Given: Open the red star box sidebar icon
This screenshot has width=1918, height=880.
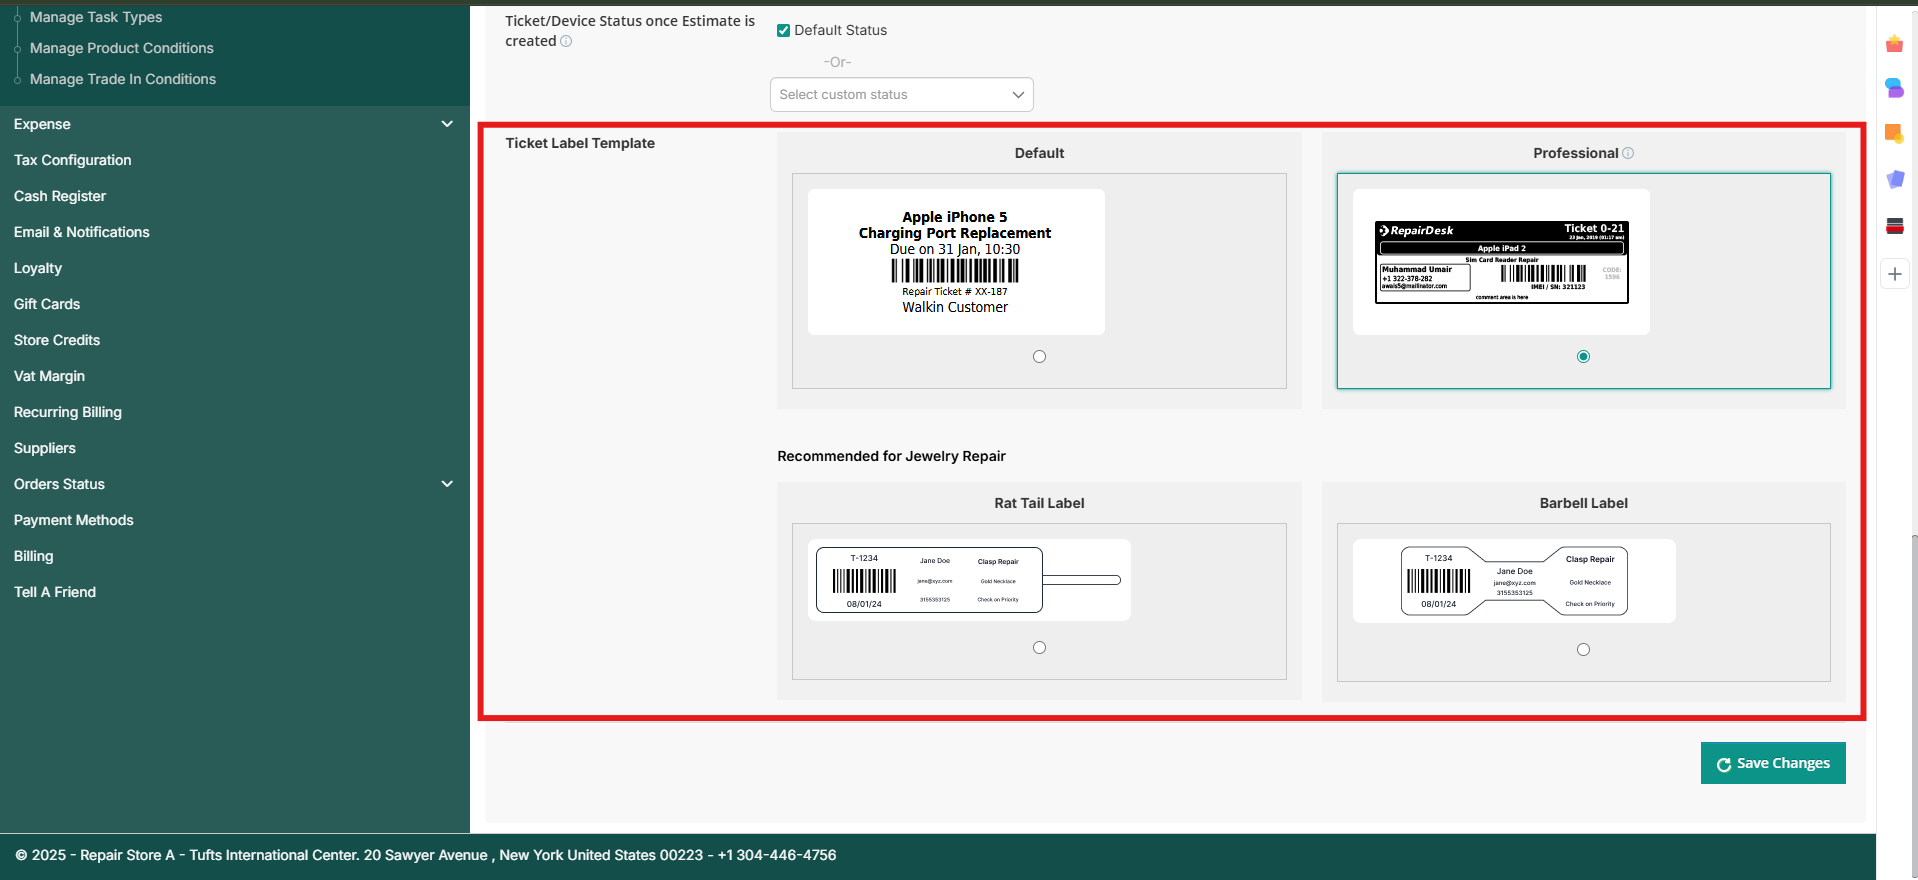Looking at the screenshot, I should tap(1894, 44).
